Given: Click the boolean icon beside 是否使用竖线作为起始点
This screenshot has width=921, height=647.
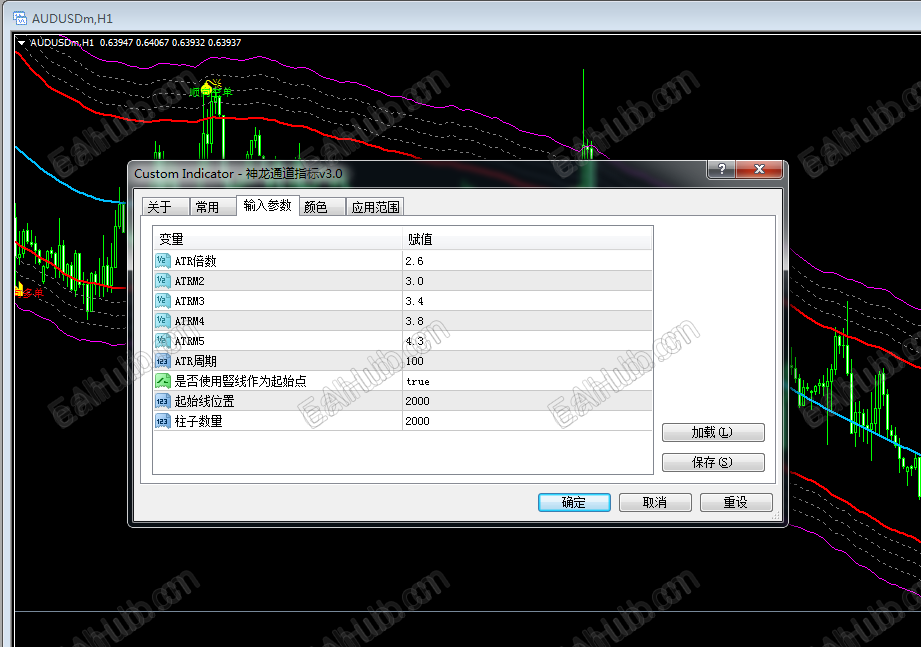Looking at the screenshot, I should point(163,380).
